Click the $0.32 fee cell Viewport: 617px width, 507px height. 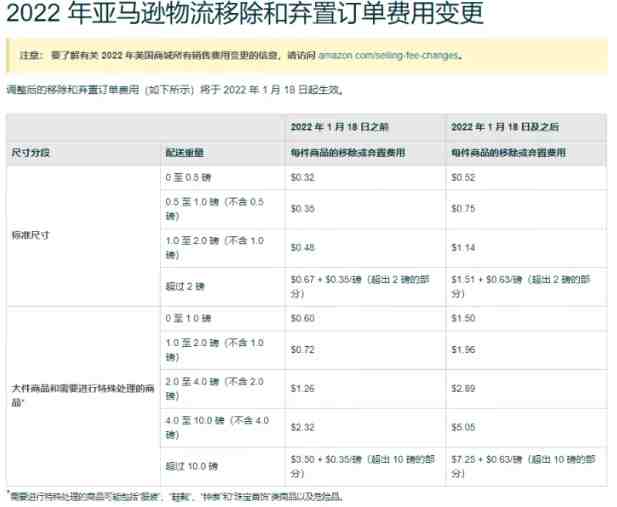click(302, 178)
